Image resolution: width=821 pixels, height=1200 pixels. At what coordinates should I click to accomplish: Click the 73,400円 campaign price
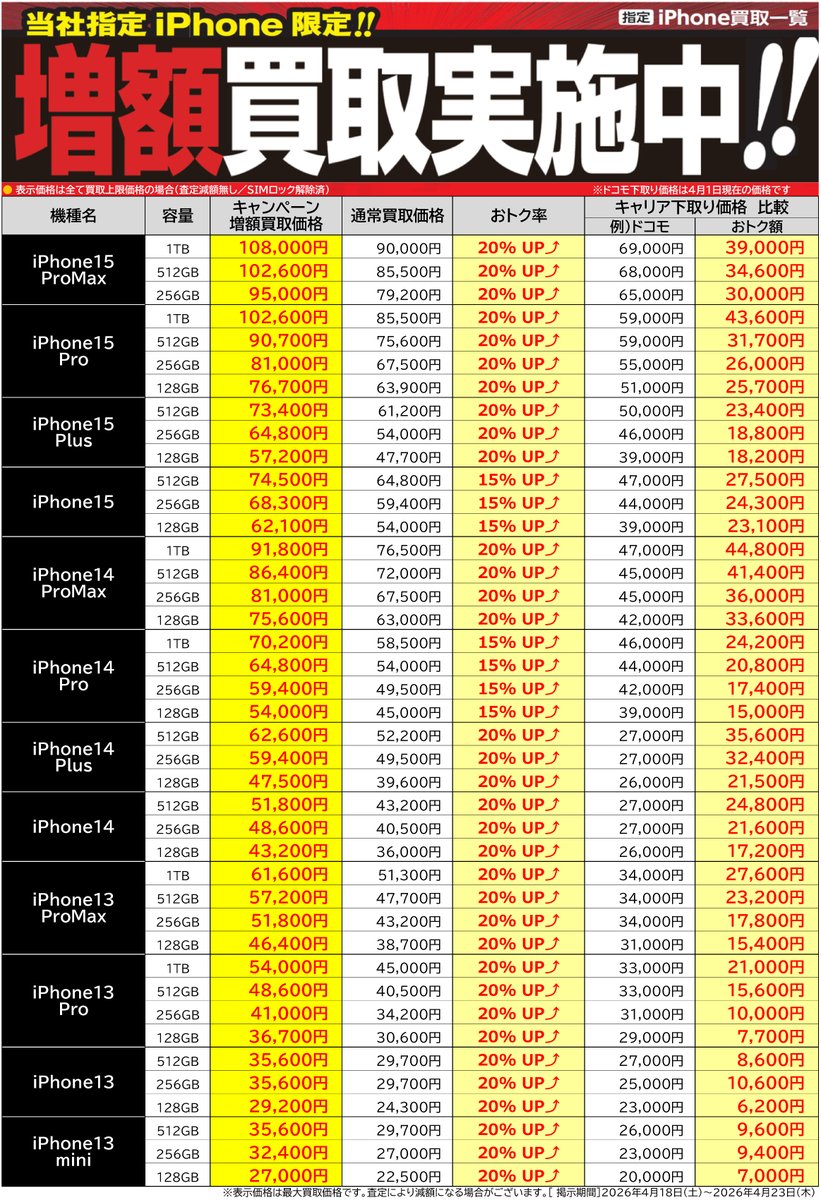[289, 410]
